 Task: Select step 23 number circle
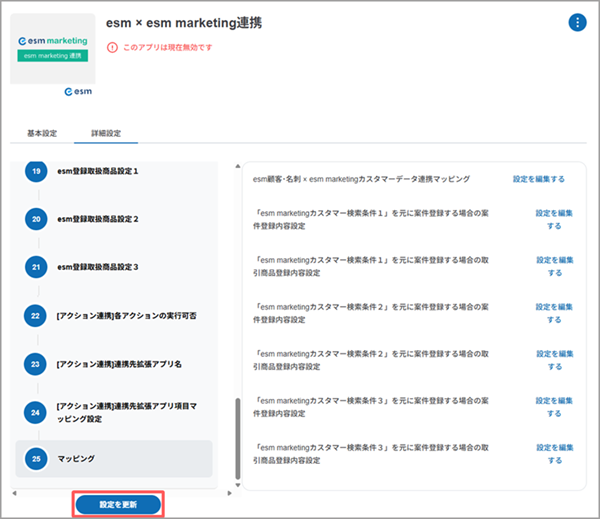point(35,364)
